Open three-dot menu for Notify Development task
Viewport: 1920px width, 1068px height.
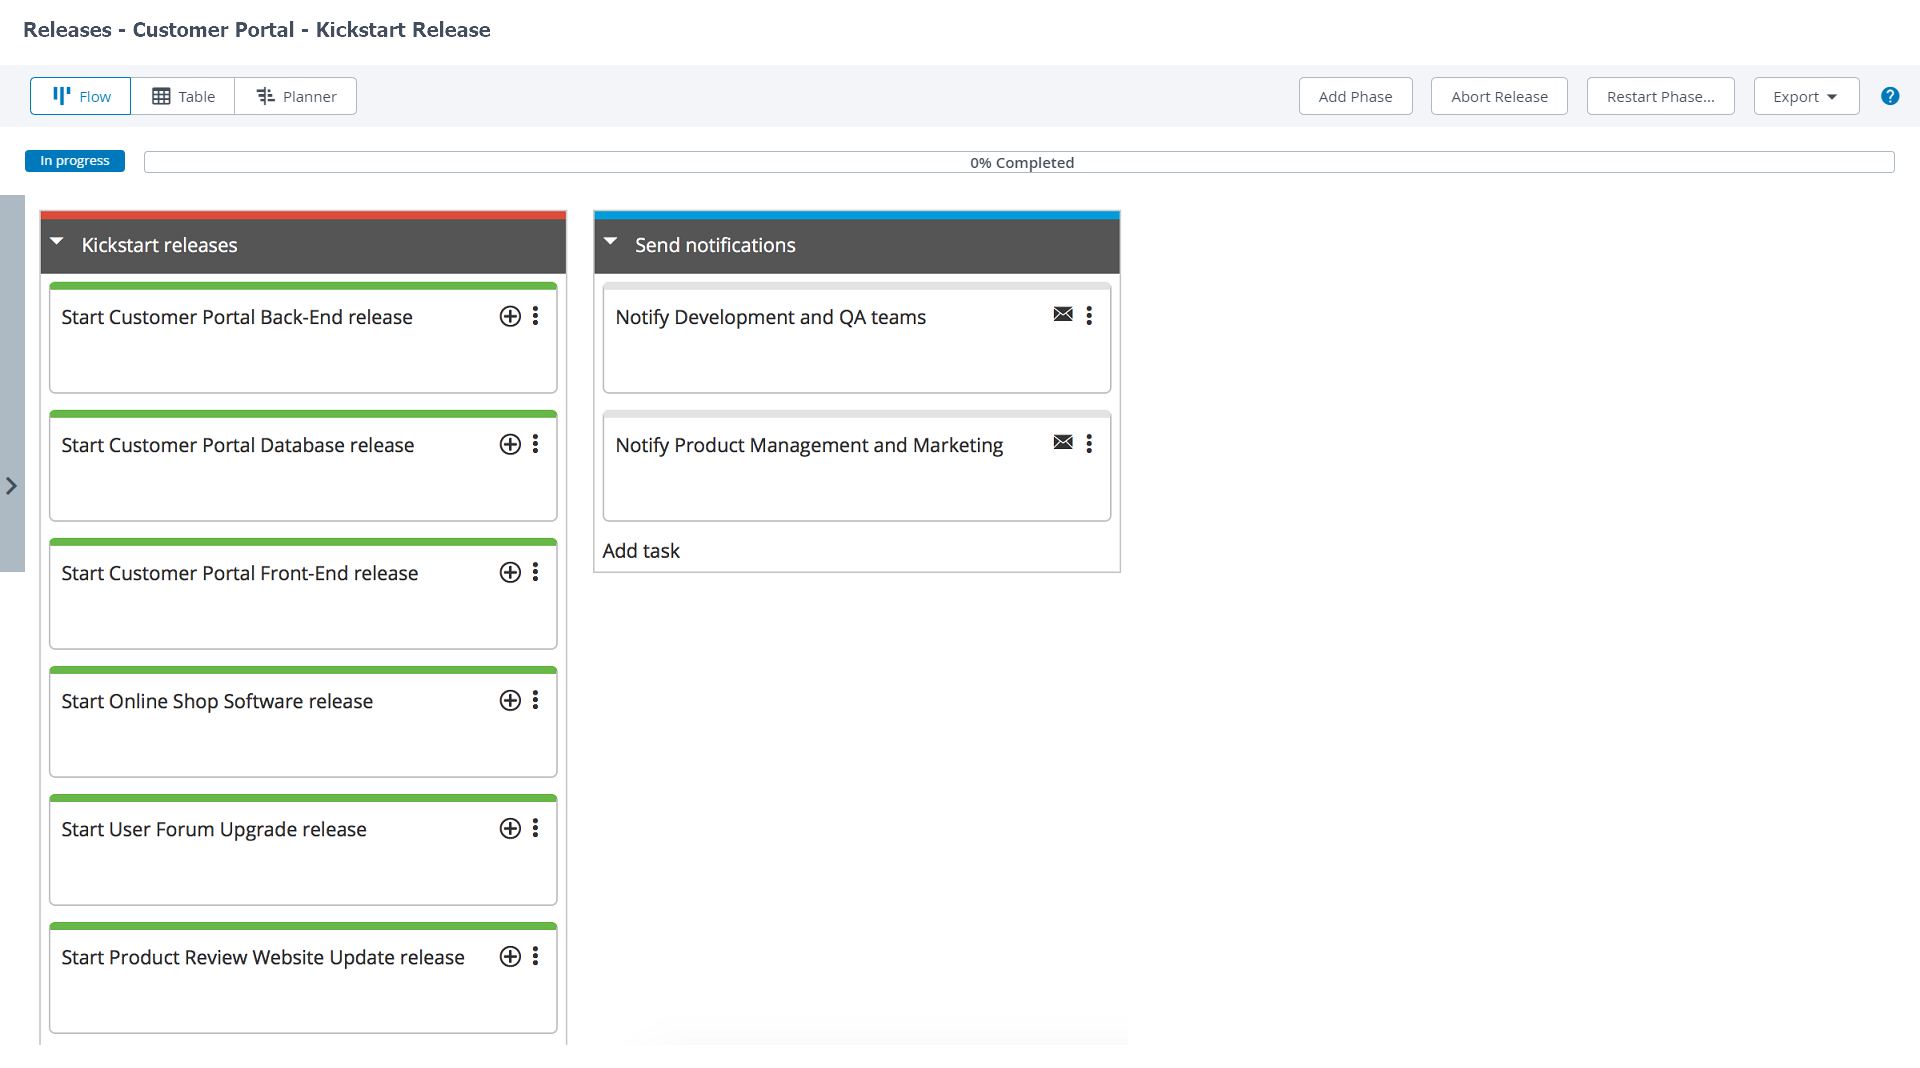coord(1089,316)
